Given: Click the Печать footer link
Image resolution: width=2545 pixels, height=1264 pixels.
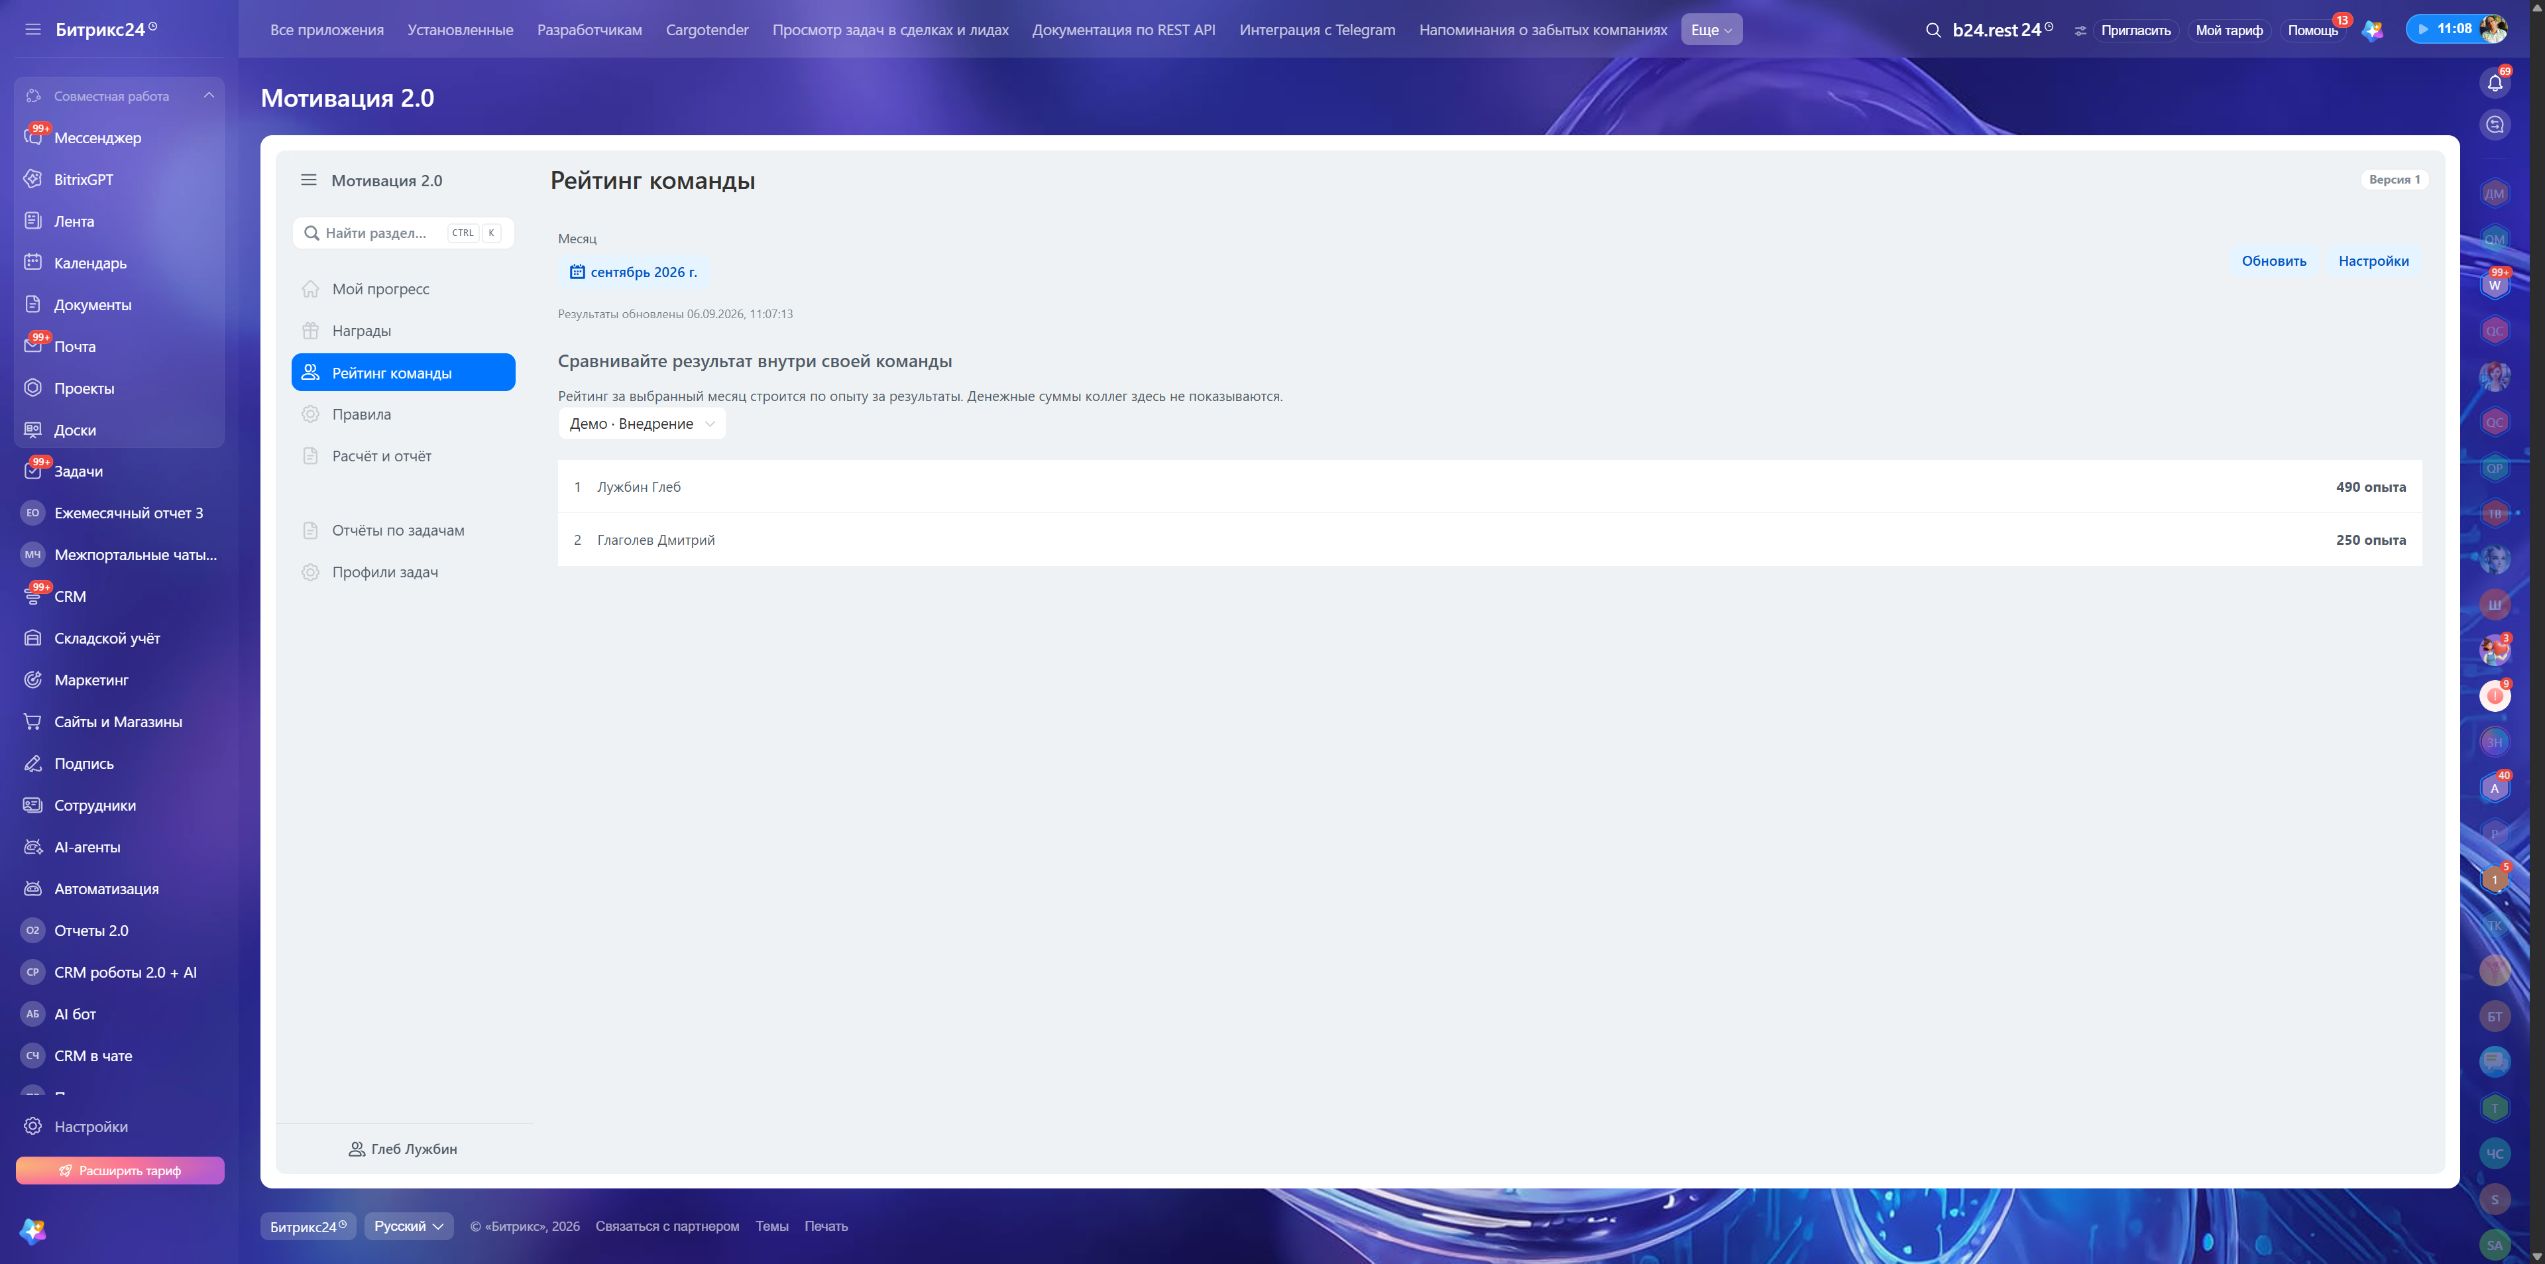Looking at the screenshot, I should [826, 1226].
